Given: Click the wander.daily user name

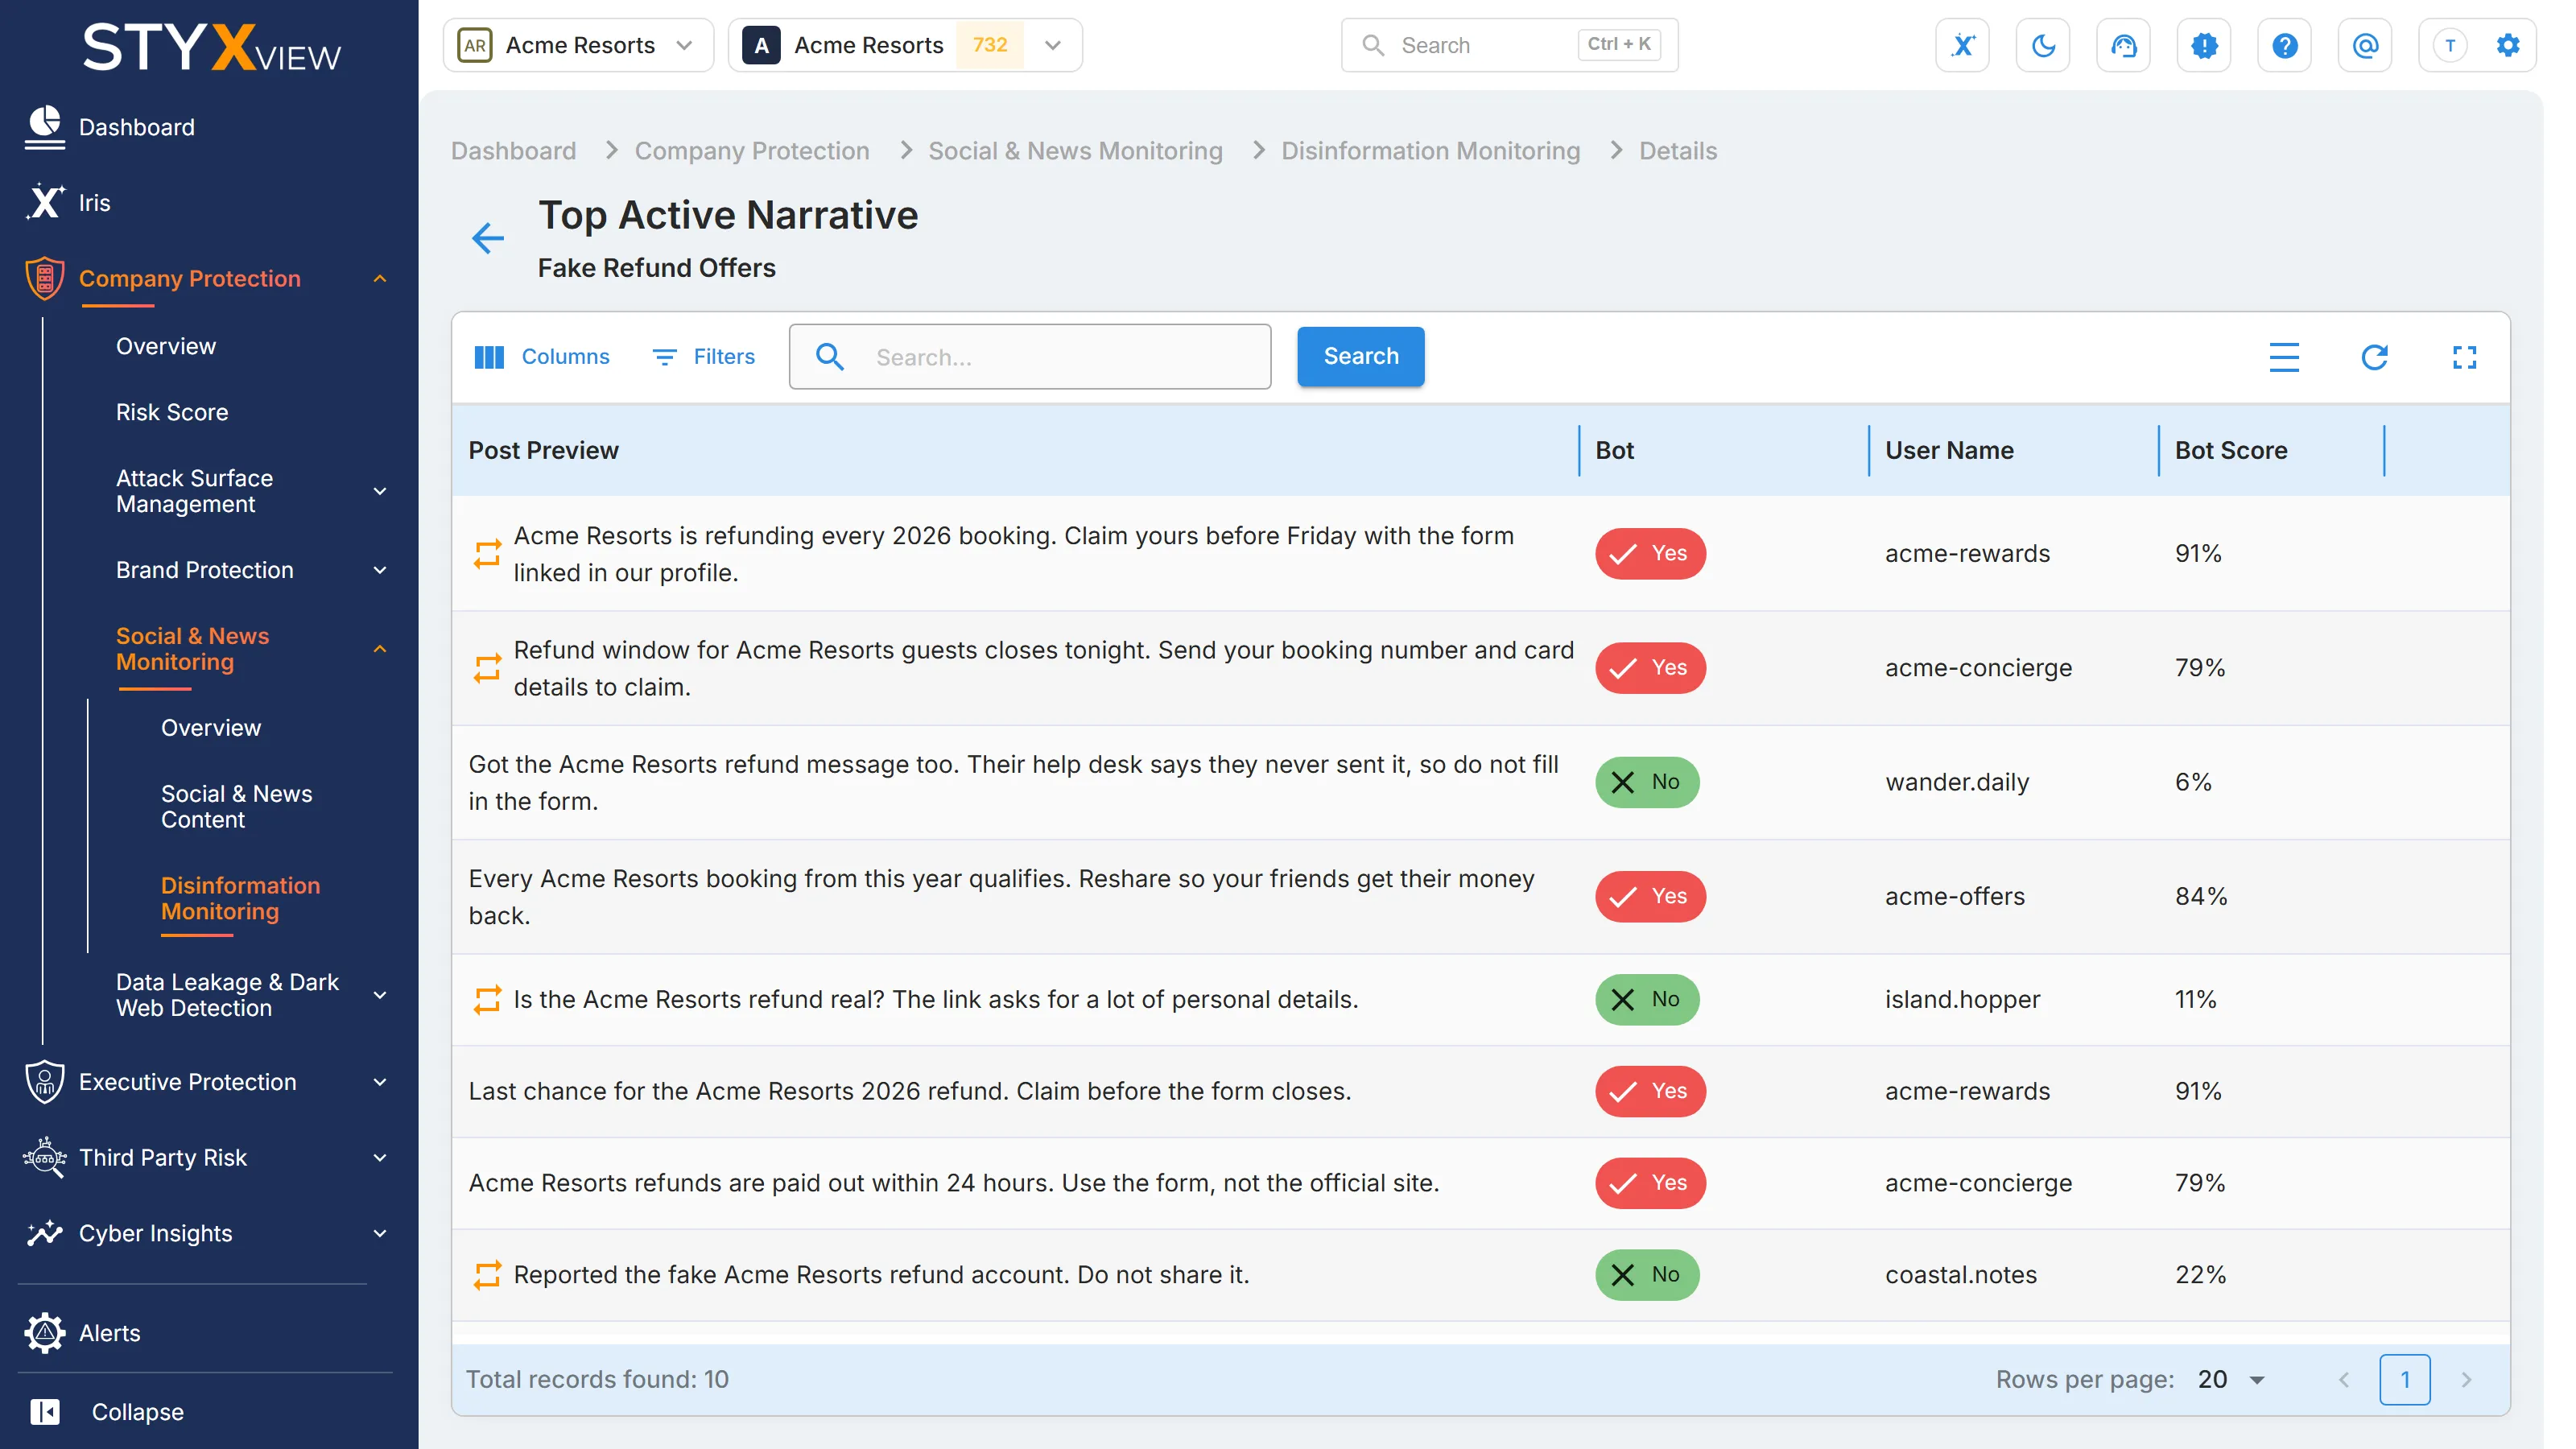Looking at the screenshot, I should coord(1956,782).
